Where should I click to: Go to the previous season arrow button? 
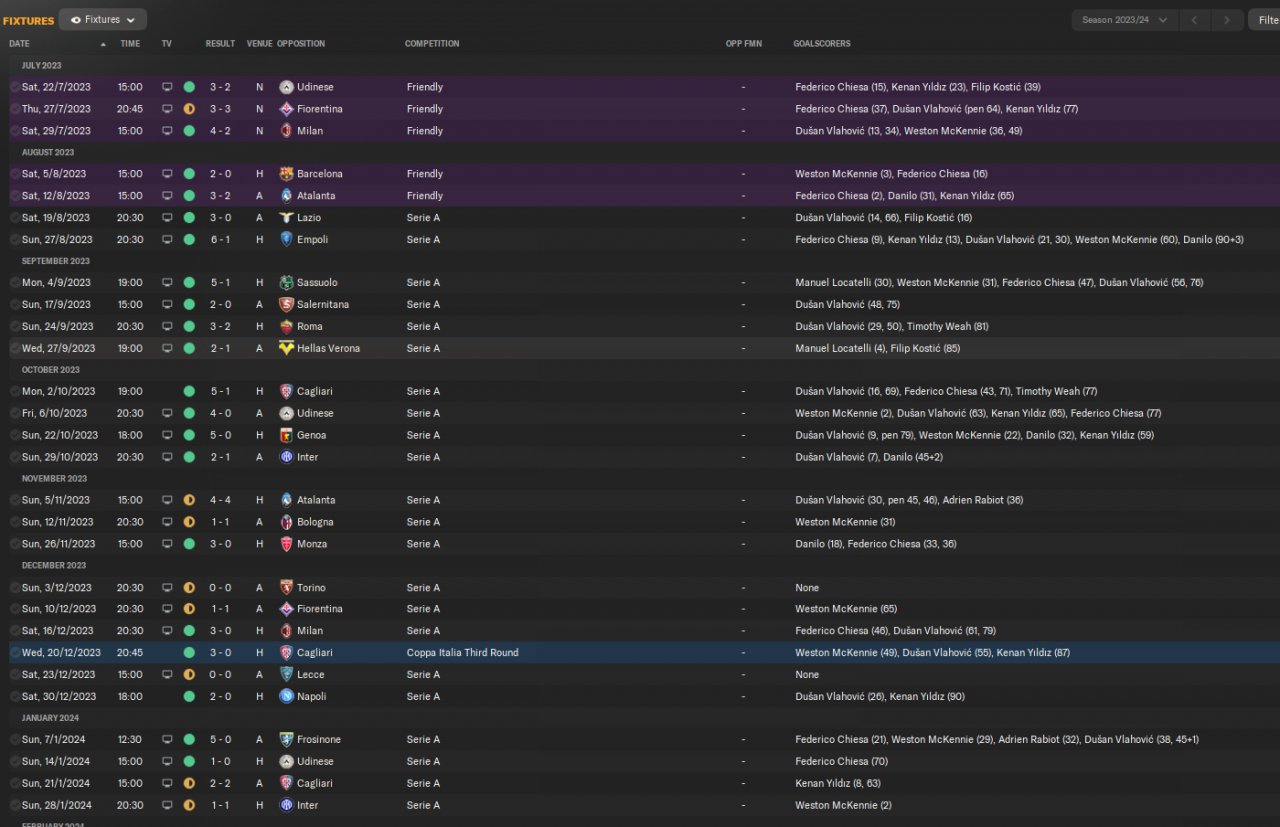pyautogui.click(x=1194, y=20)
